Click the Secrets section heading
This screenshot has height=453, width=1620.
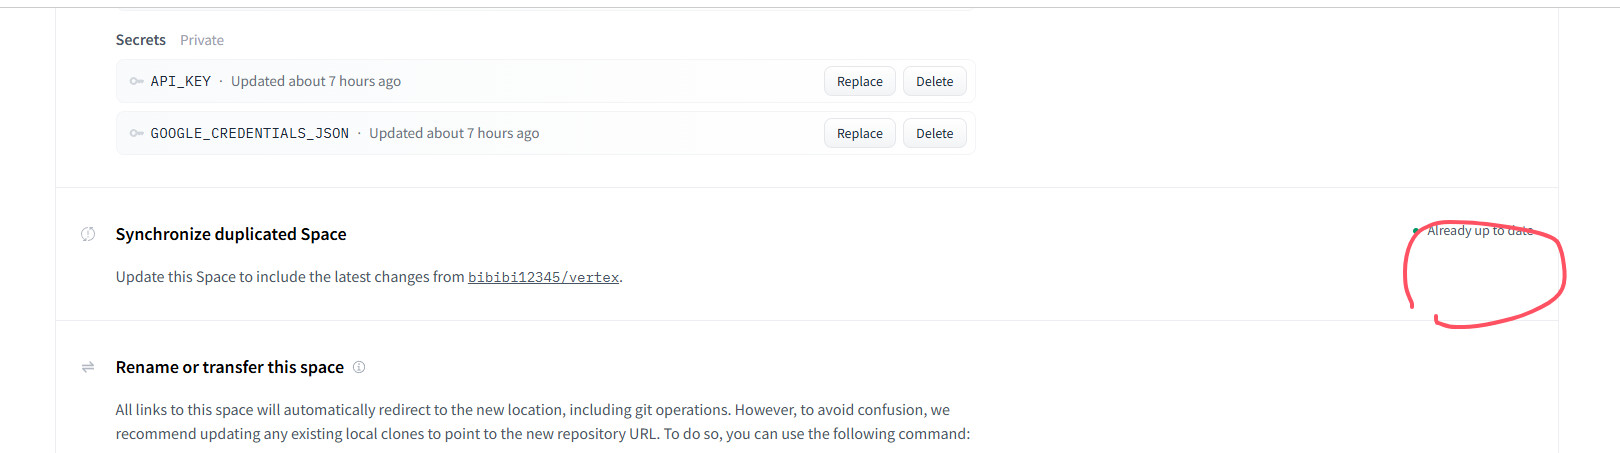[x=141, y=40]
